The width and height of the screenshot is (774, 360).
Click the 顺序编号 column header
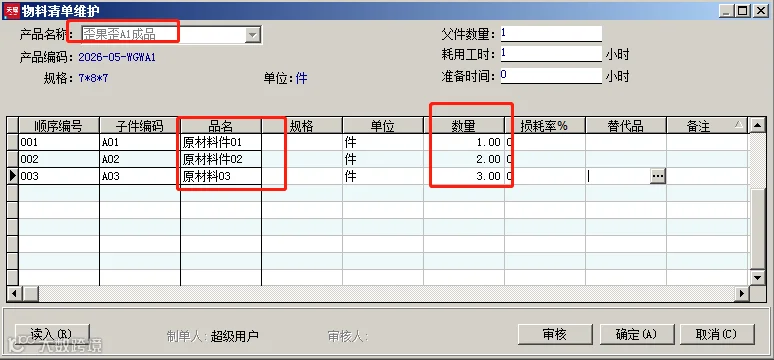[x=59, y=126]
